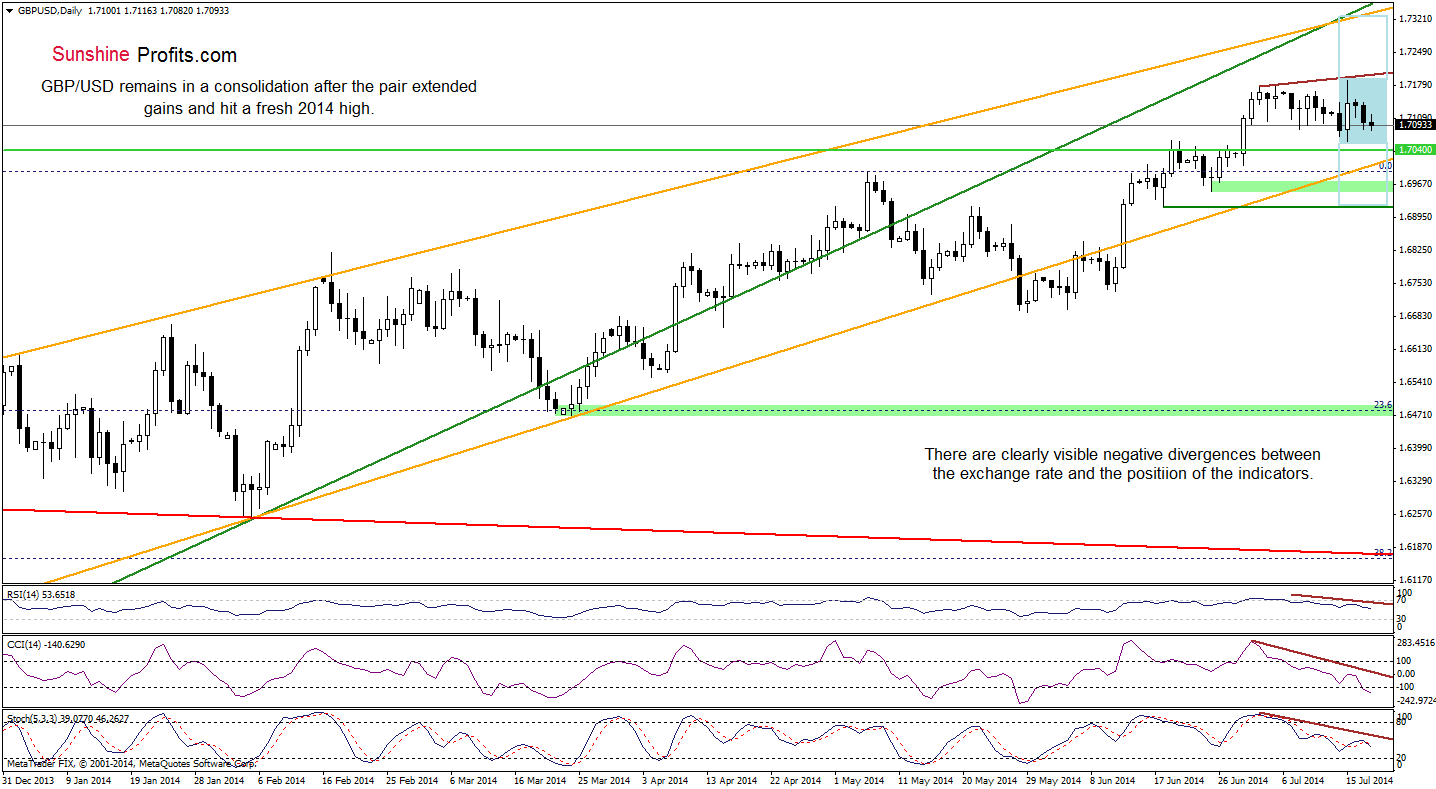1436x789 pixels.
Task: Click the green 1.70400 level tag
Action: click(x=1416, y=150)
